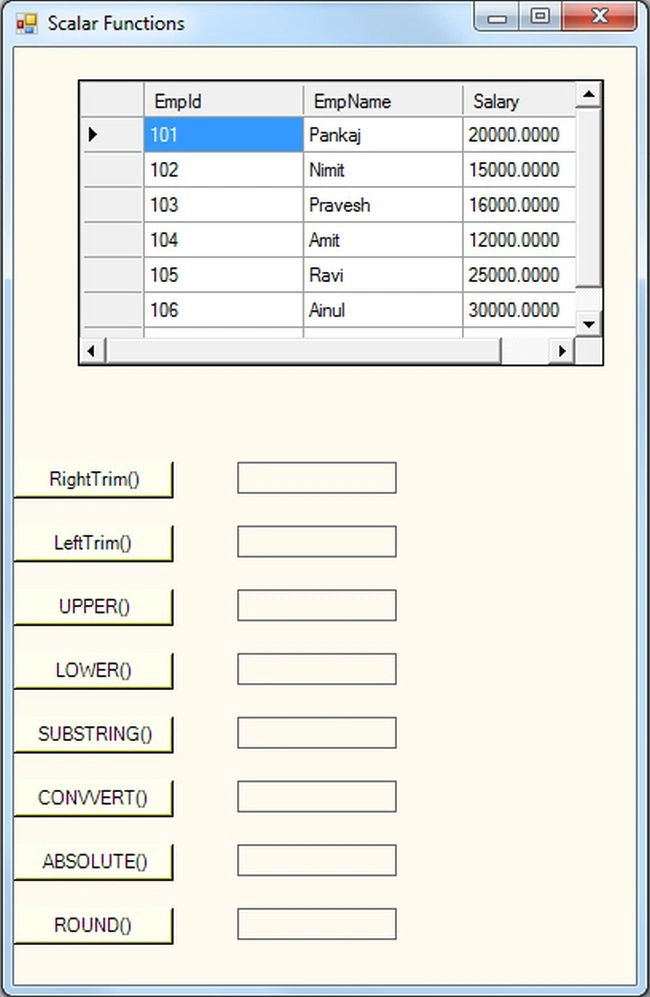Image resolution: width=650 pixels, height=997 pixels.
Task: Click the grid's scroll up arrow
Action: pos(588,95)
